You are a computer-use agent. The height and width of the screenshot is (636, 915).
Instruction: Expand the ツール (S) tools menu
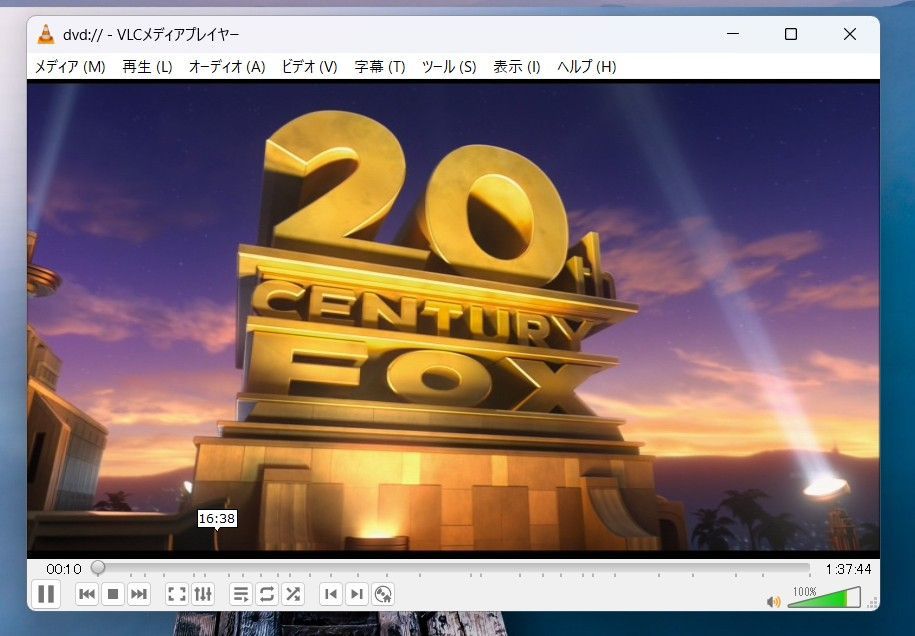point(449,67)
